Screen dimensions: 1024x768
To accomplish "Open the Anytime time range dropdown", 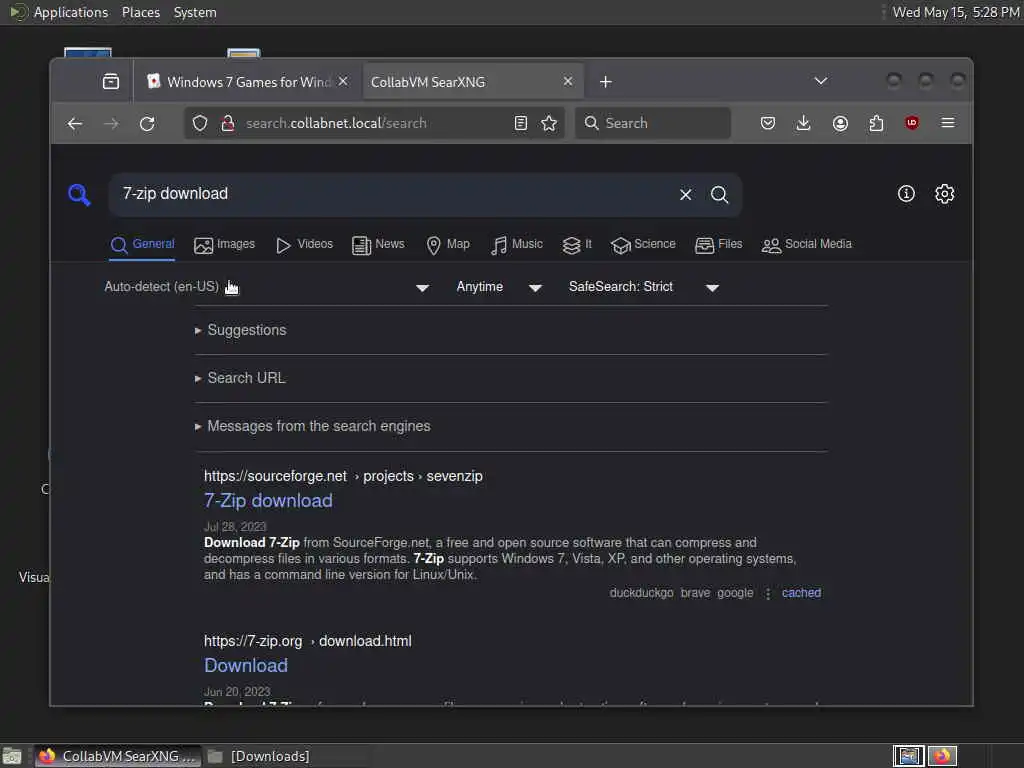I will [499, 287].
